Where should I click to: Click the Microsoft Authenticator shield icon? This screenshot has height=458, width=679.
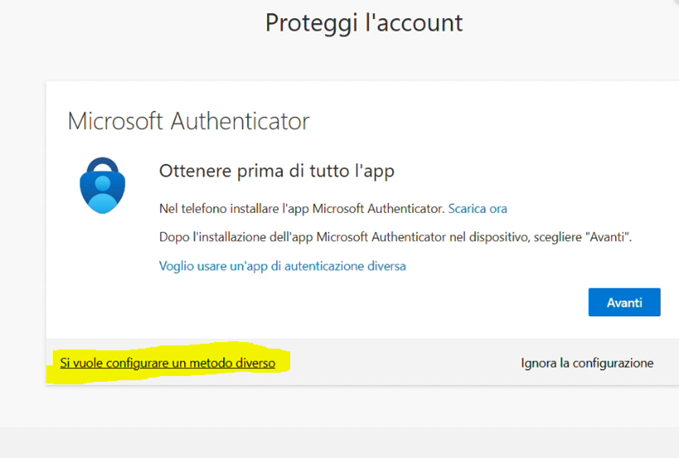(x=103, y=184)
